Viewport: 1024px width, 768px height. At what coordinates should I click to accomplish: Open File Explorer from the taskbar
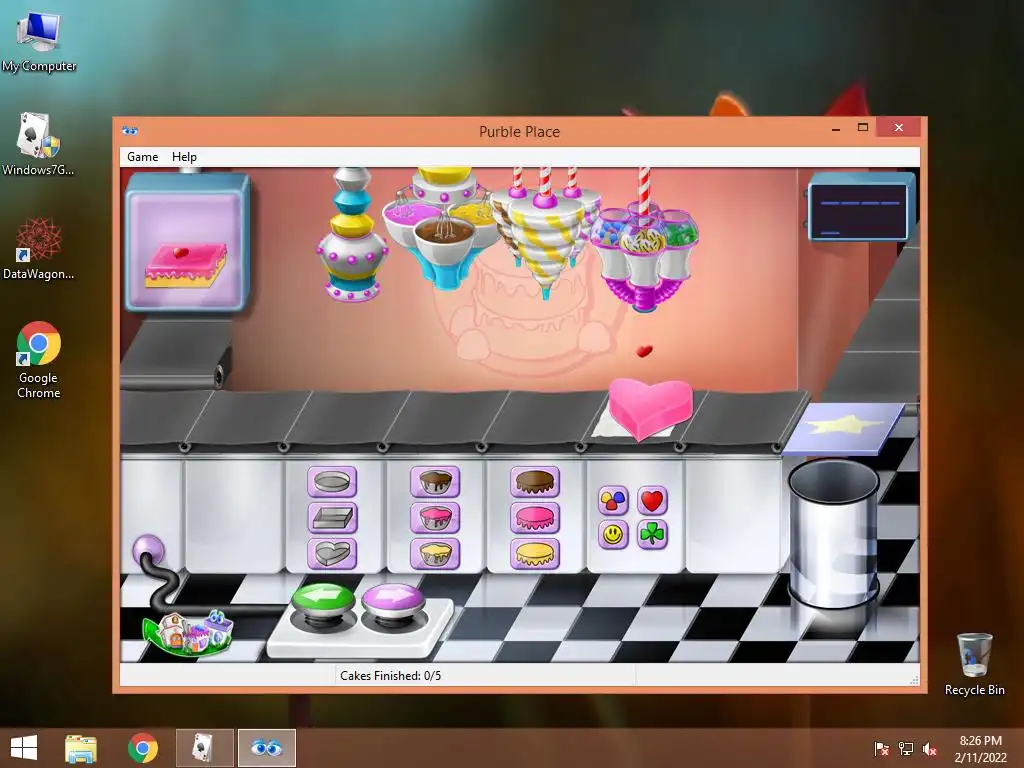(81, 748)
